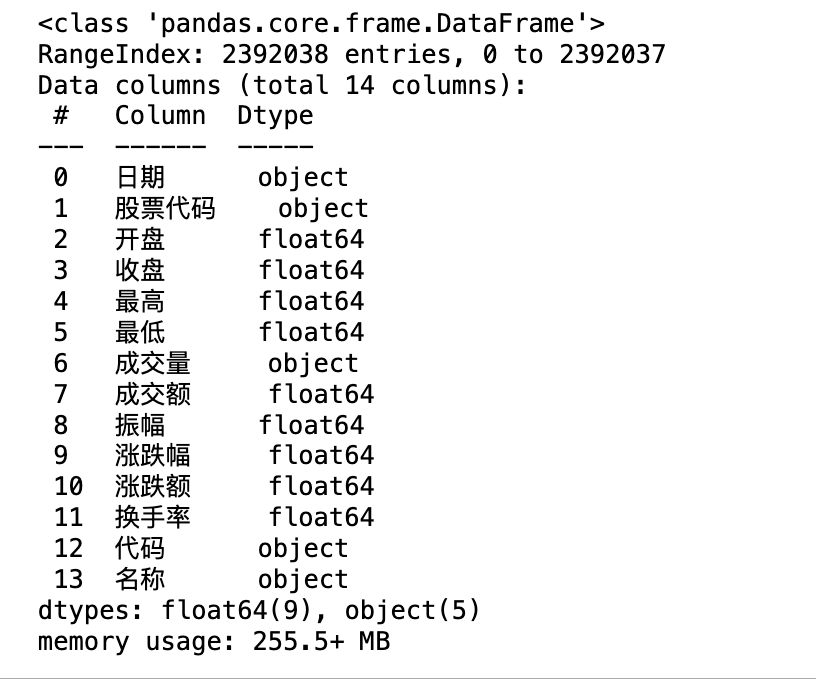This screenshot has width=816, height=680.
Task: Click the memory usage line
Action: [214, 641]
